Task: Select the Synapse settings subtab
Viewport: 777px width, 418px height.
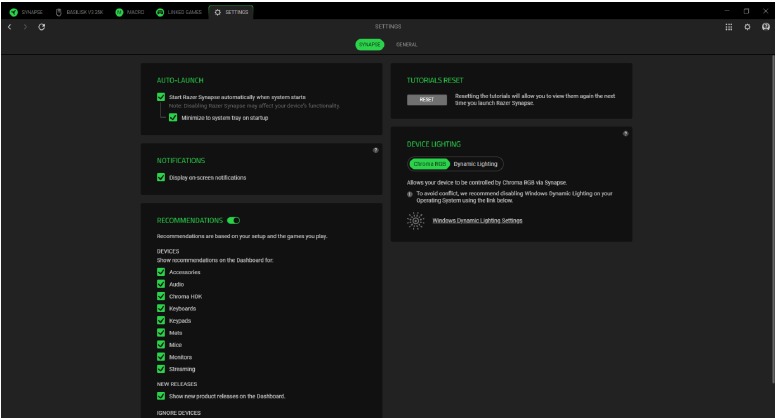Action: [x=370, y=45]
